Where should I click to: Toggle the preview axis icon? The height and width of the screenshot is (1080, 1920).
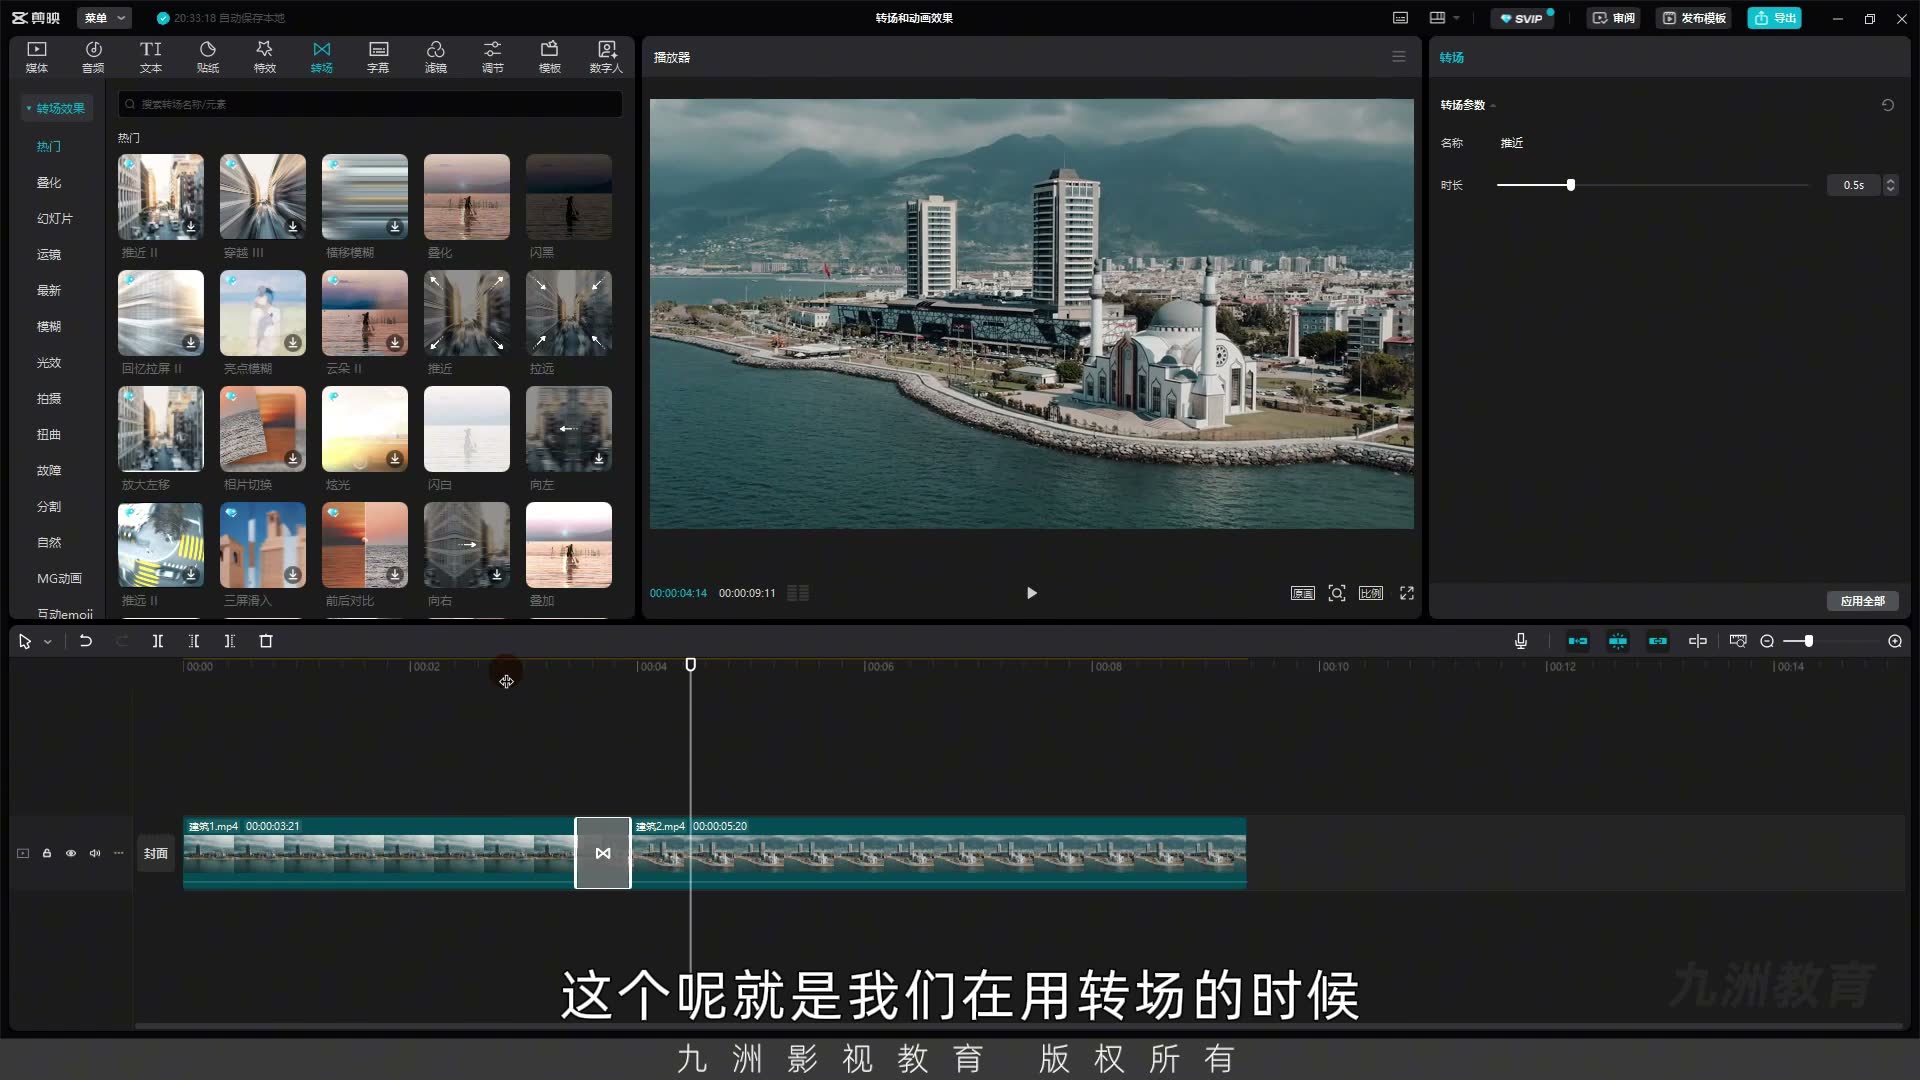(x=1698, y=641)
